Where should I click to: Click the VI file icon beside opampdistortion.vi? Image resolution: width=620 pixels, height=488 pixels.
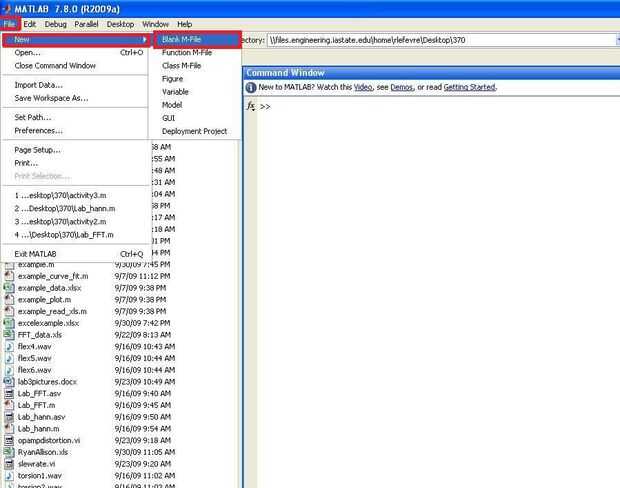coord(9,440)
